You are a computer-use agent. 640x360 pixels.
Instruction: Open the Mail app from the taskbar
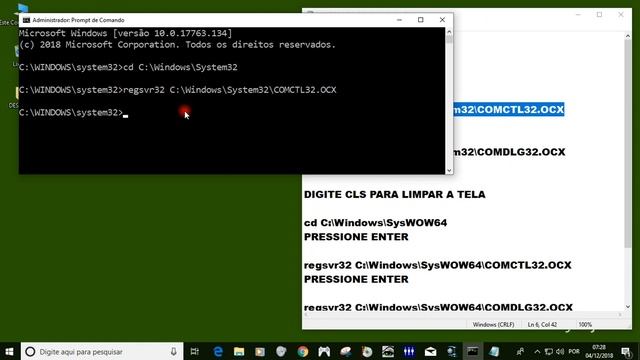pos(430,351)
